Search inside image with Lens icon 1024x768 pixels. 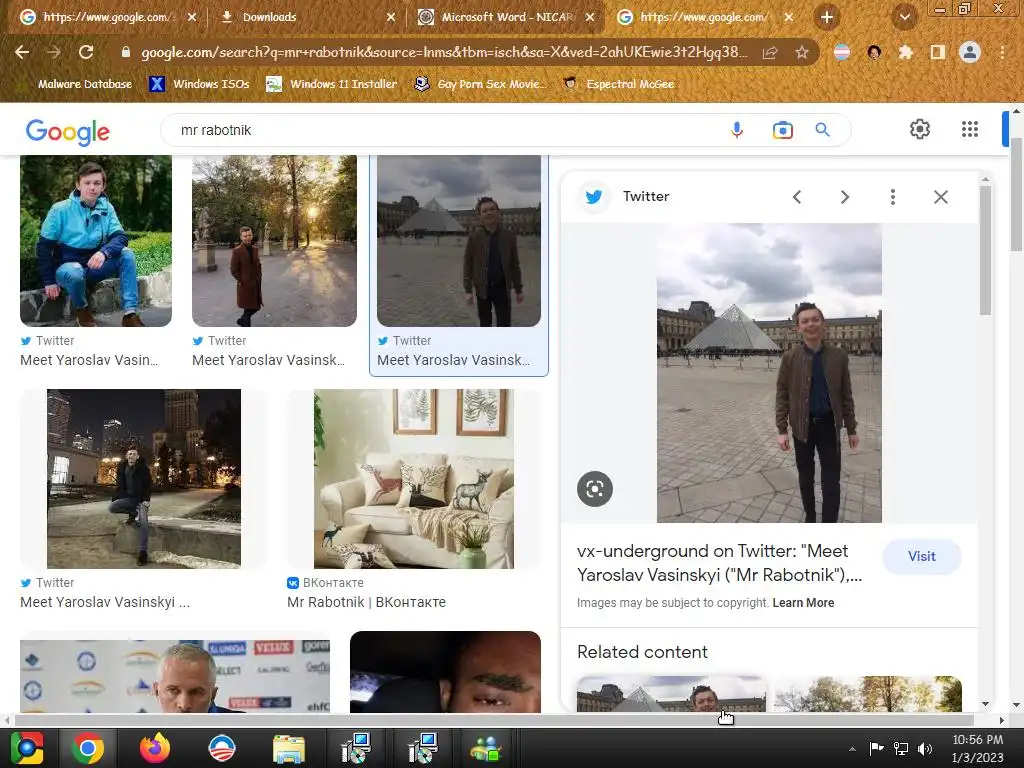coord(595,488)
